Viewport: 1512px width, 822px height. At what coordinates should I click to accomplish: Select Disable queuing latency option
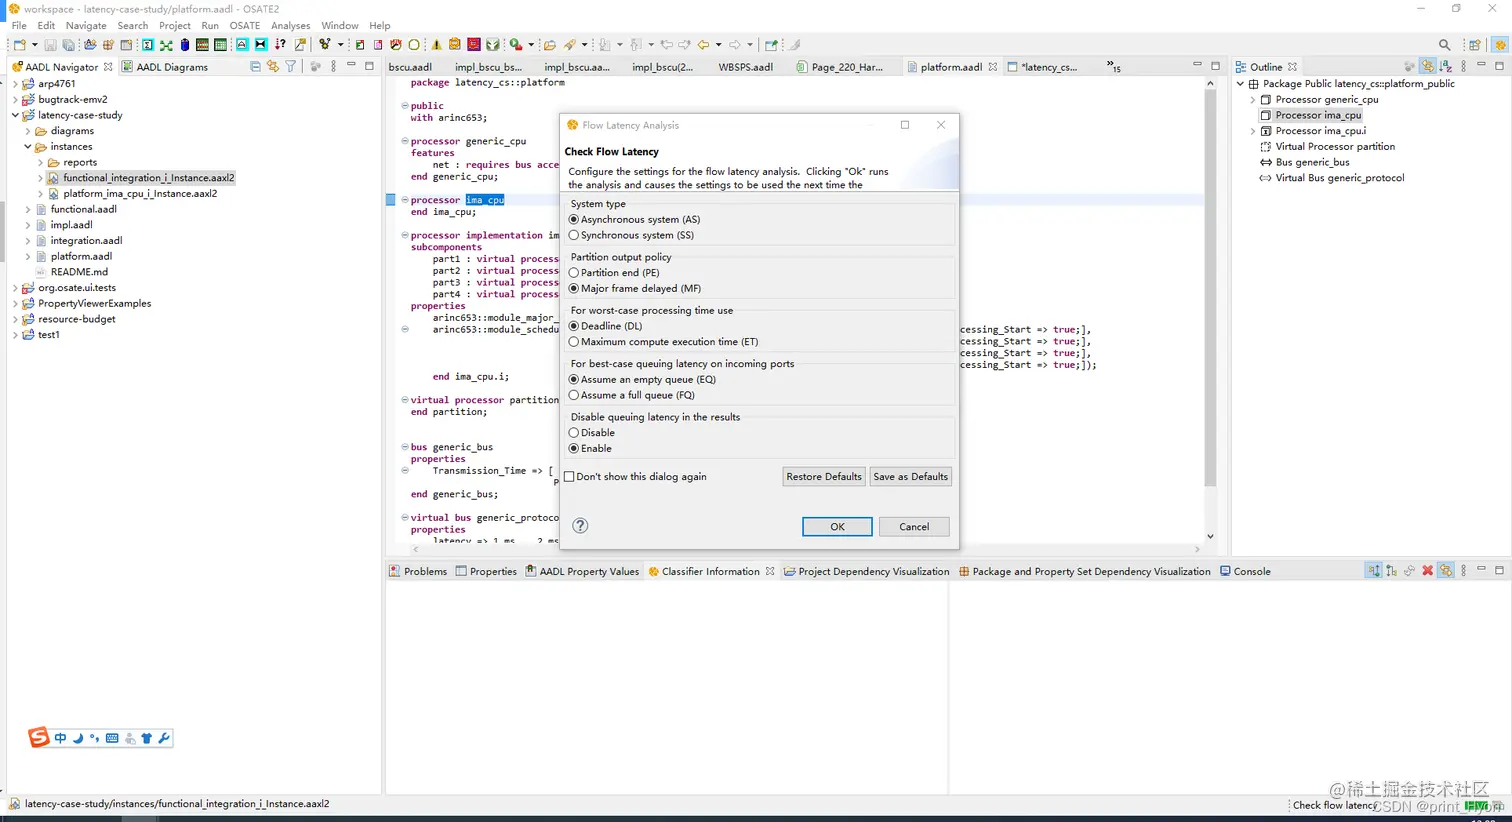pyautogui.click(x=591, y=433)
